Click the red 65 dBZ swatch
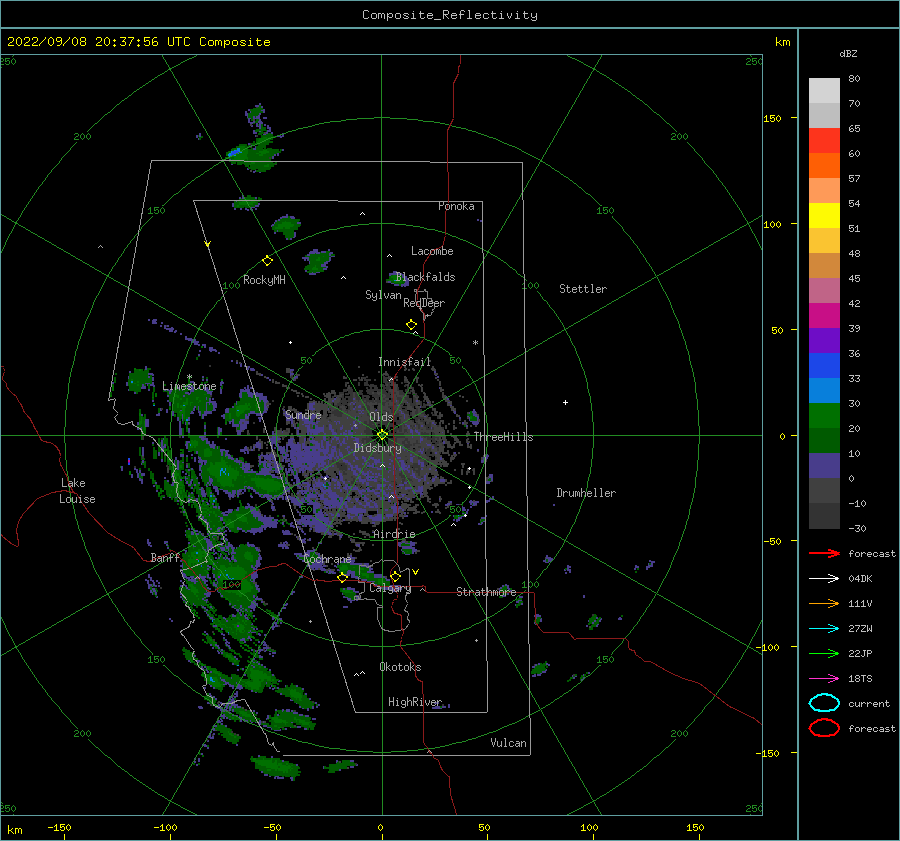Image resolution: width=900 pixels, height=841 pixels. [x=824, y=141]
